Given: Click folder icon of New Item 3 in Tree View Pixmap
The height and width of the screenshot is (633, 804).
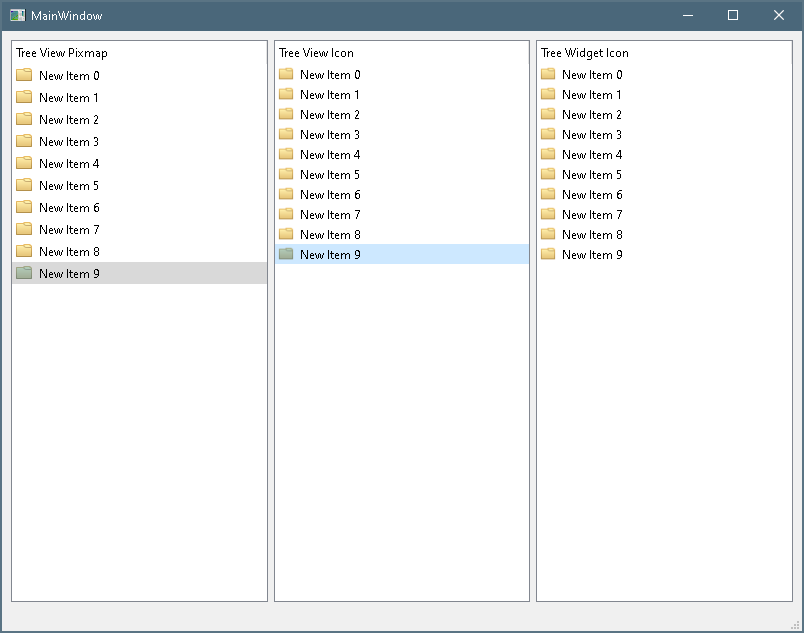Looking at the screenshot, I should 24,141.
